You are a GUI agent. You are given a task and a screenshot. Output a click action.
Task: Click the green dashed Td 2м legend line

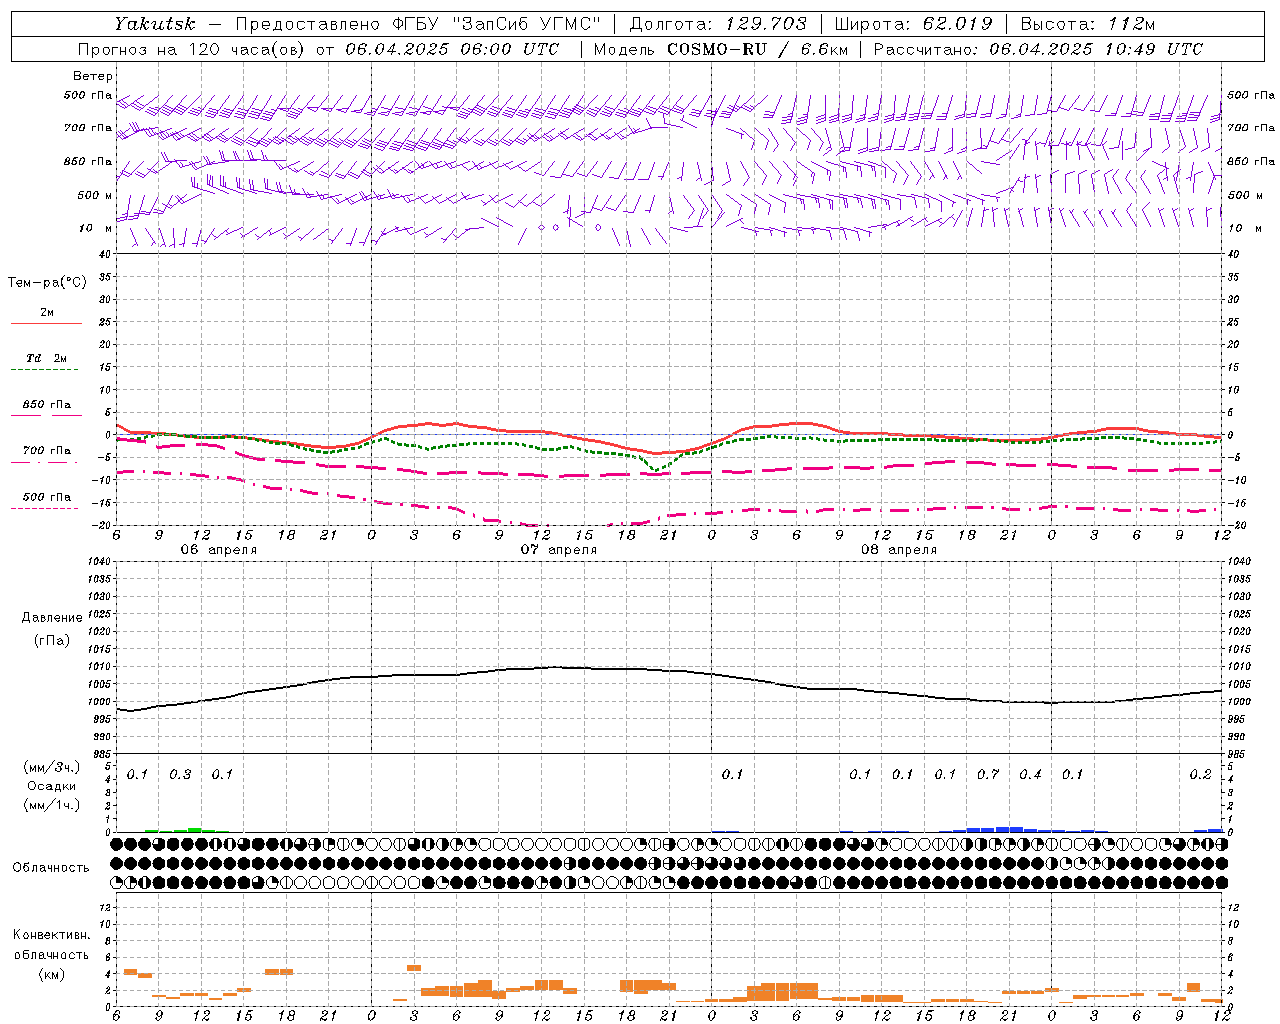pyautogui.click(x=44, y=370)
